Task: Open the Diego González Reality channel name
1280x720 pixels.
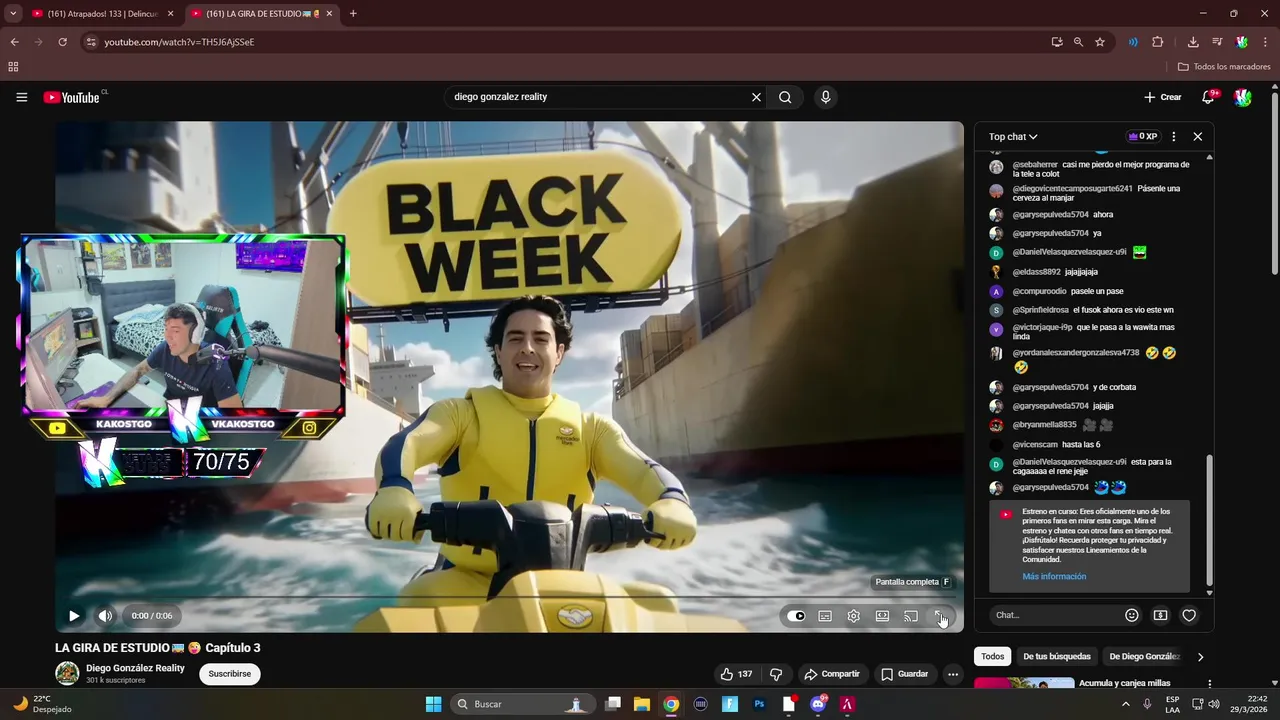Action: (x=135, y=668)
